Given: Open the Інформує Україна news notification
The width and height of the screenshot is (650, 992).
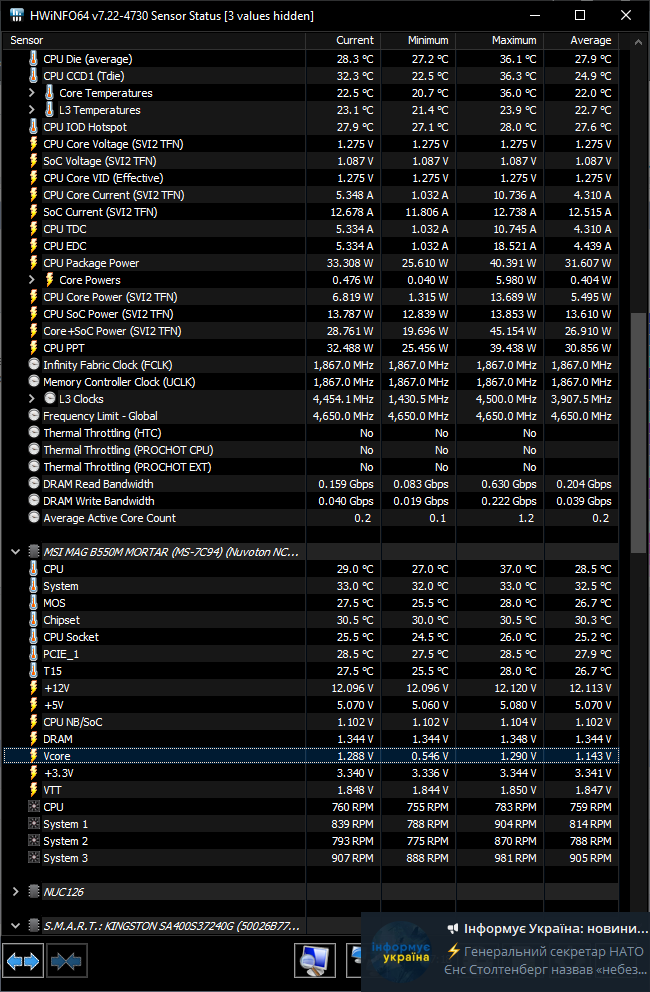Looking at the screenshot, I should tap(505, 948).
